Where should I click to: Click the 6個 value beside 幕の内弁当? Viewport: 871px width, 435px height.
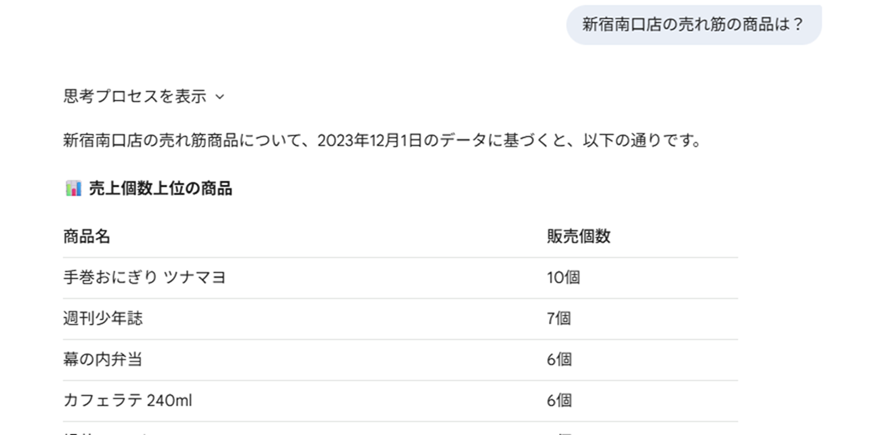tap(559, 360)
